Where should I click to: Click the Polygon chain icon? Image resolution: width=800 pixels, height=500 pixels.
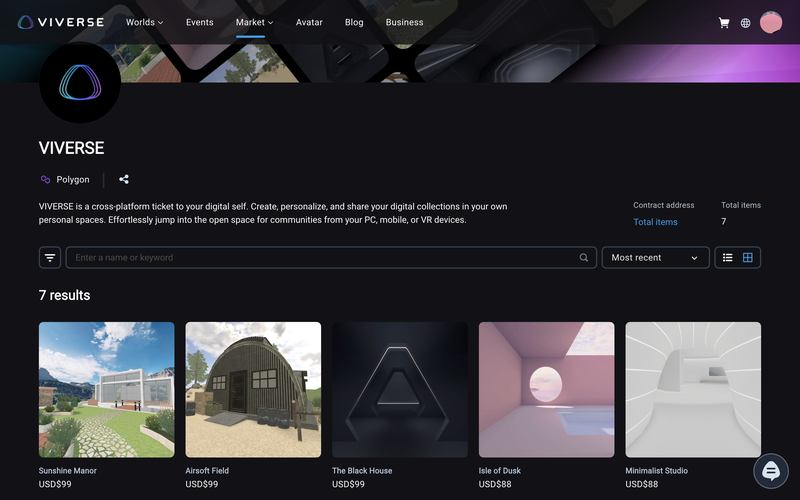(45, 180)
